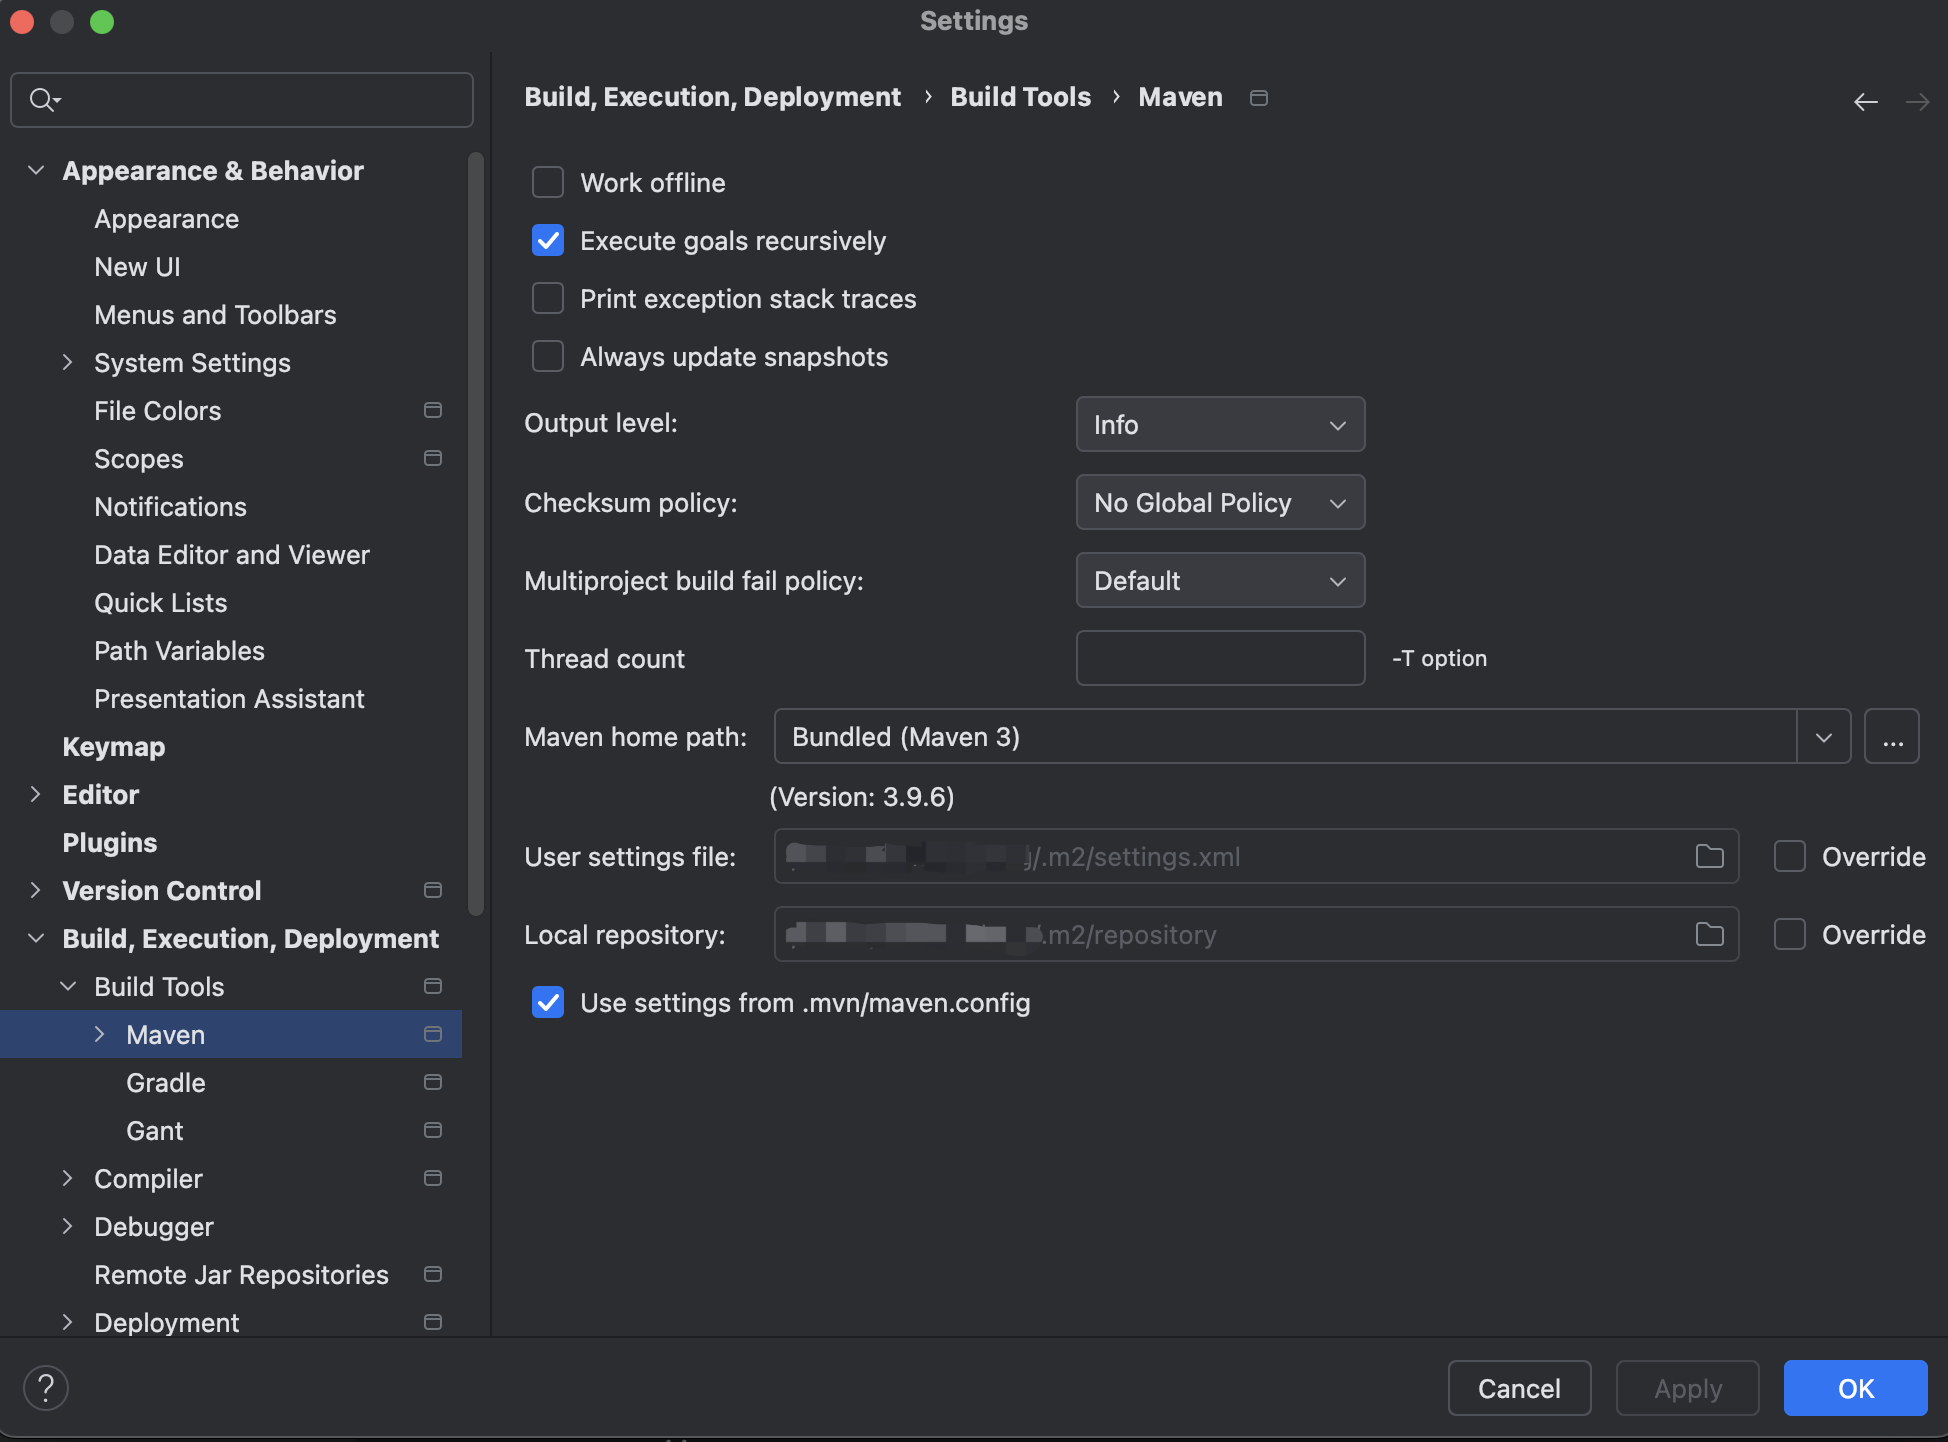Click the forward navigation arrow

(1917, 102)
